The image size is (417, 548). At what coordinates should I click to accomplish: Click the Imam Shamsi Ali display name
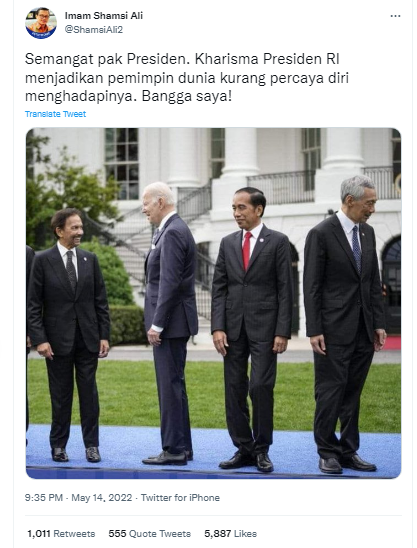point(104,16)
